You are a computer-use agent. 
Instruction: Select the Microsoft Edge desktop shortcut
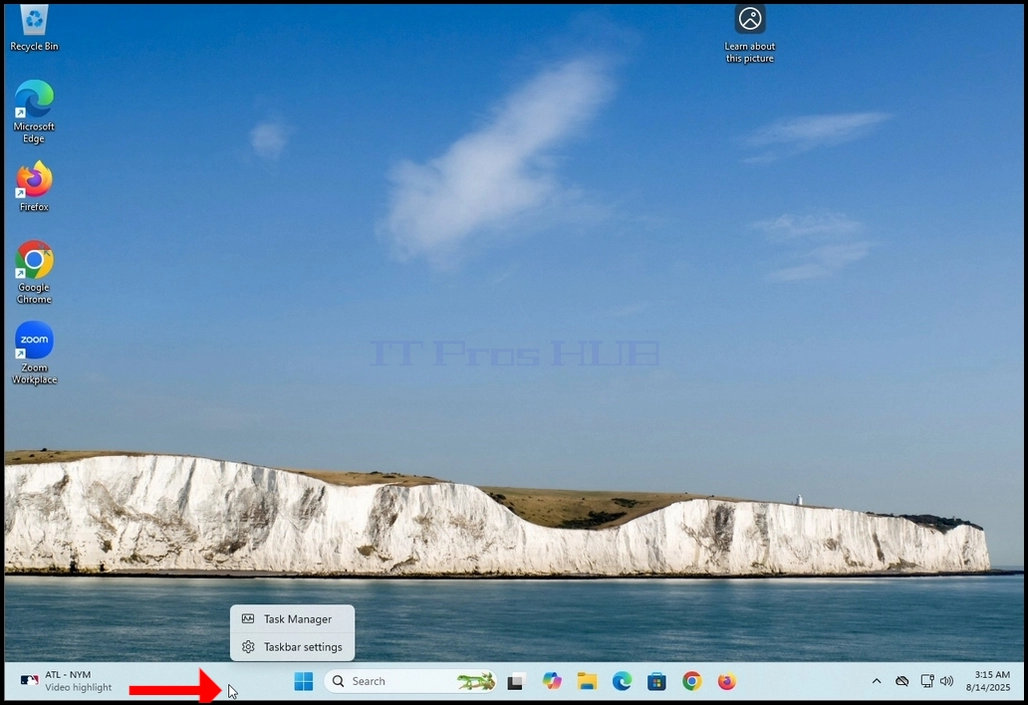click(34, 111)
